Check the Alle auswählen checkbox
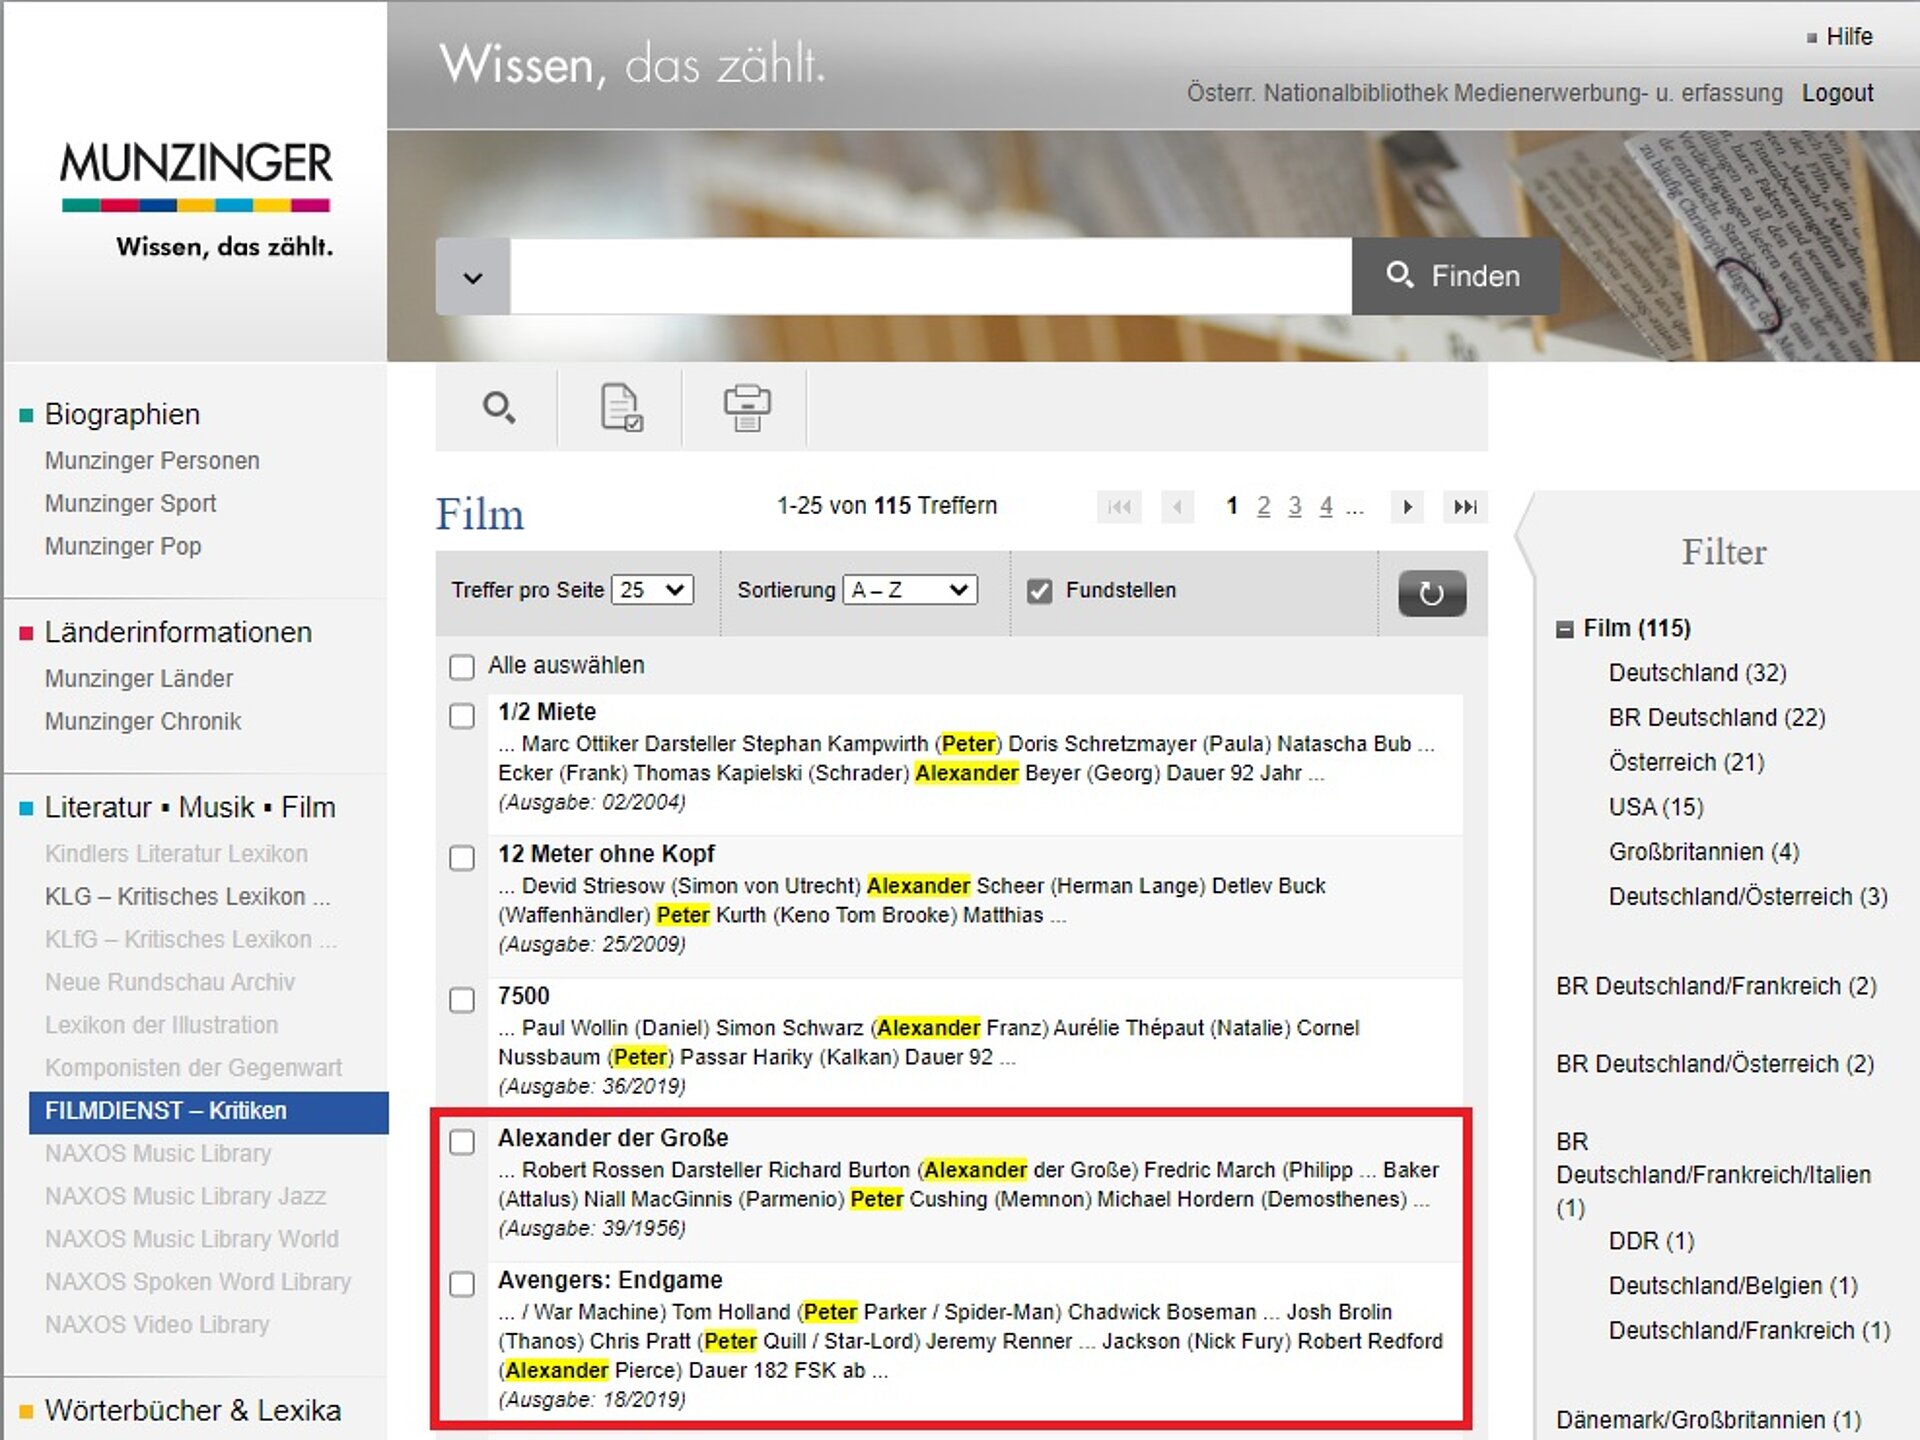Viewport: 1920px width, 1440px height. coord(461,667)
